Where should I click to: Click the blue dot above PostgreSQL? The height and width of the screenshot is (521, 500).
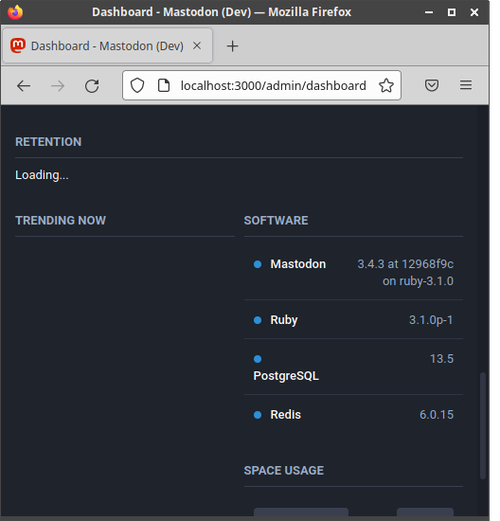pyautogui.click(x=257, y=359)
